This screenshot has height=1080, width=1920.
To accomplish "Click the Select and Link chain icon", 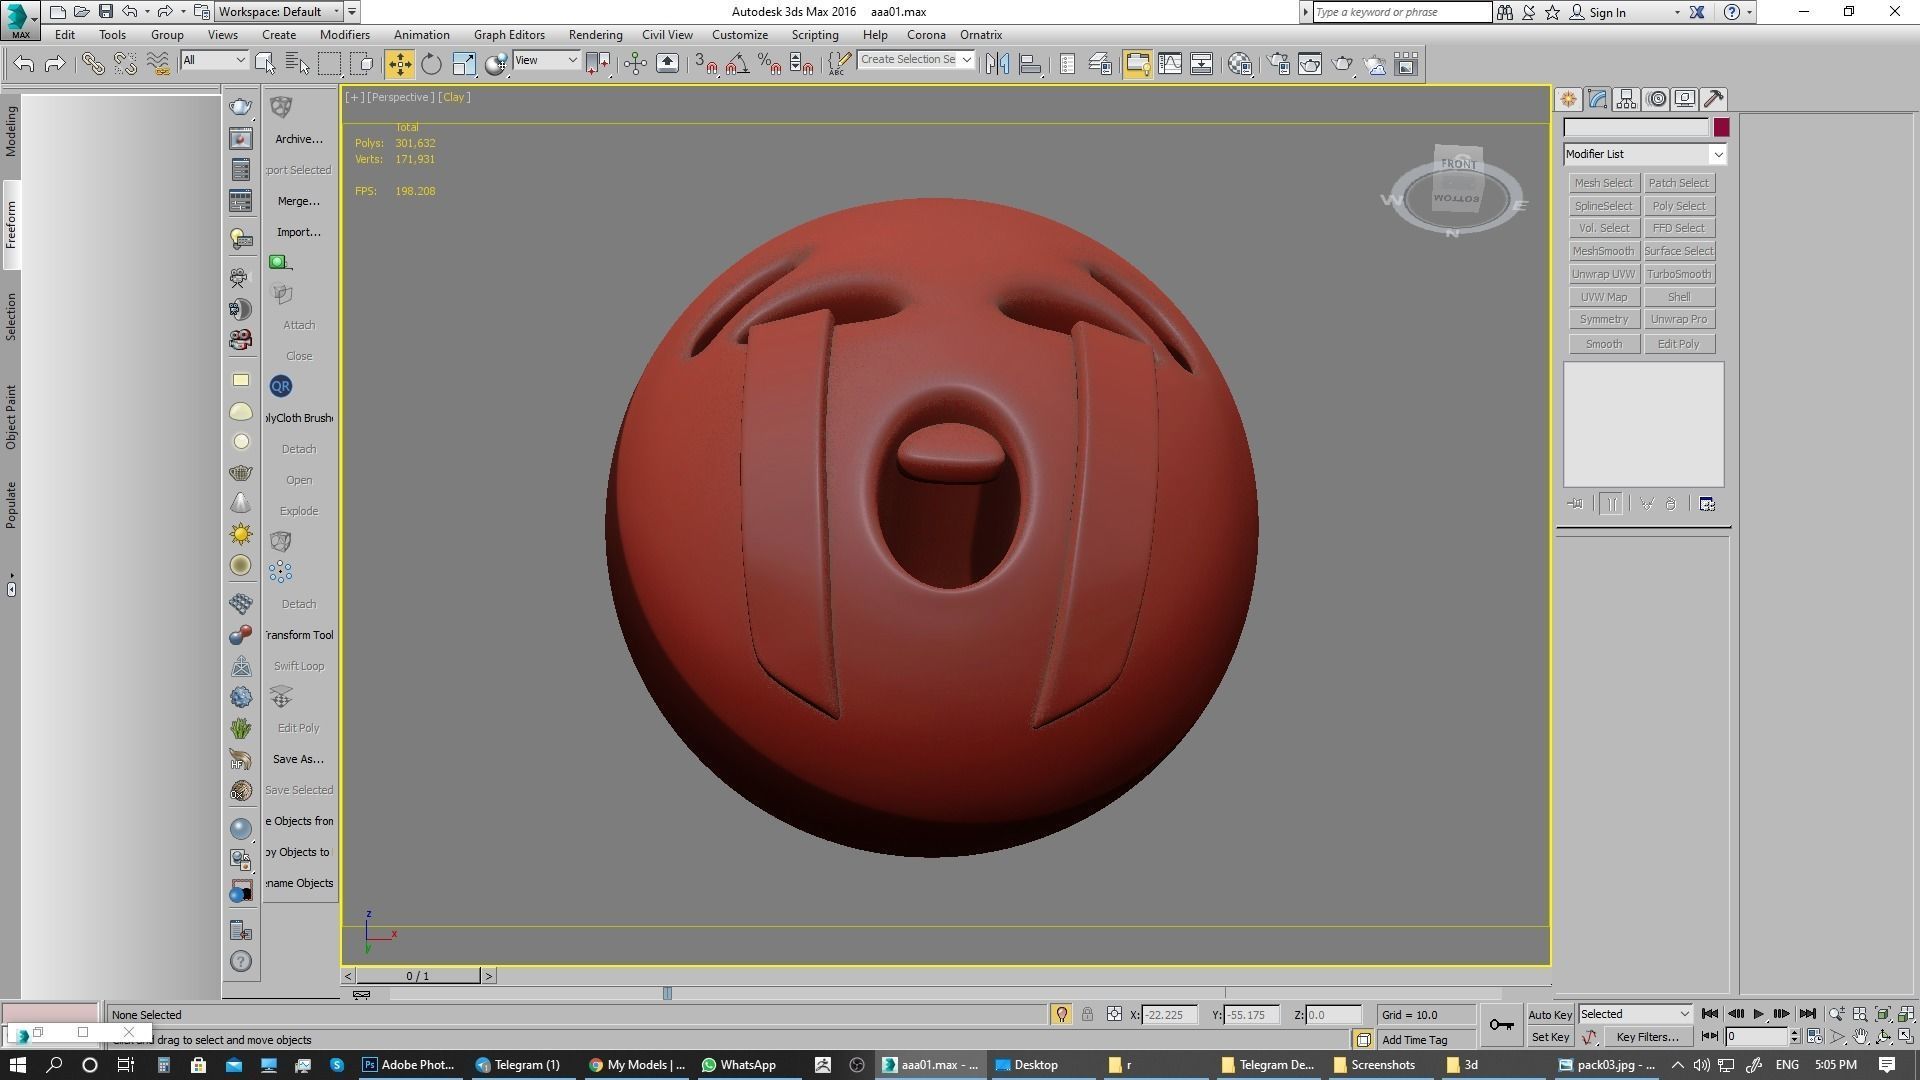I will (93, 65).
